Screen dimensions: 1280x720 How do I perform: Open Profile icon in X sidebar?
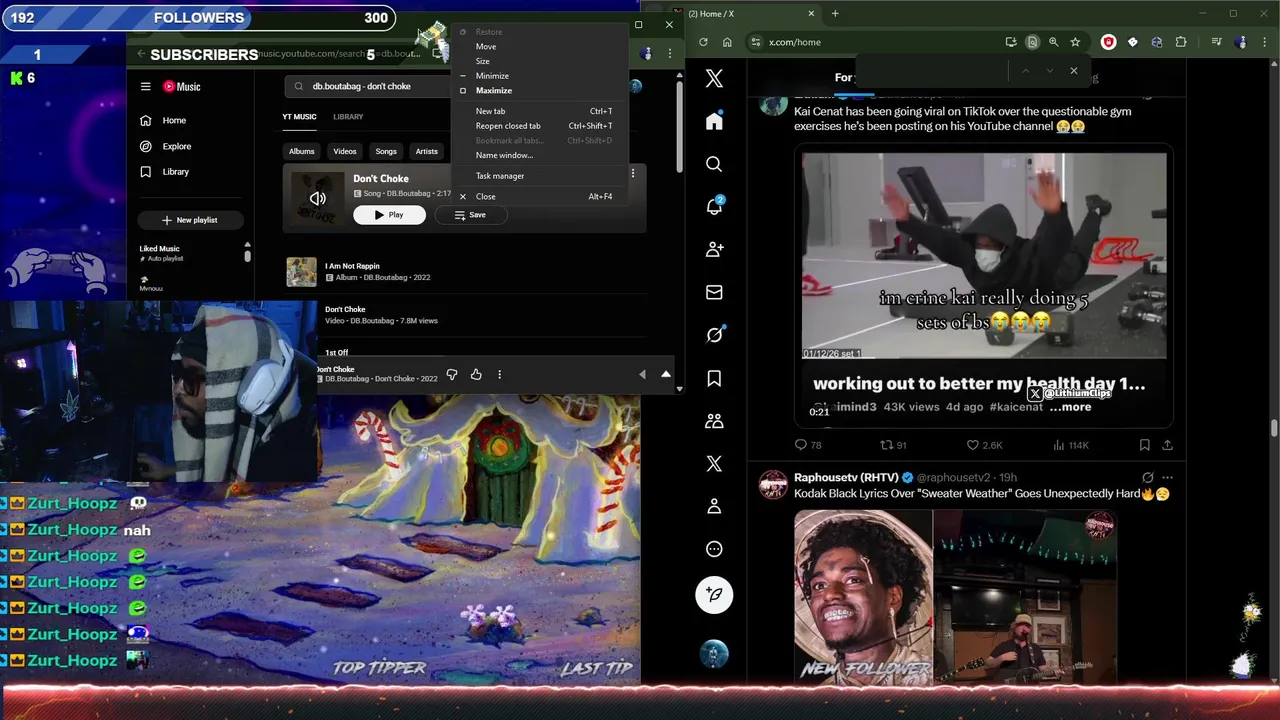714,506
